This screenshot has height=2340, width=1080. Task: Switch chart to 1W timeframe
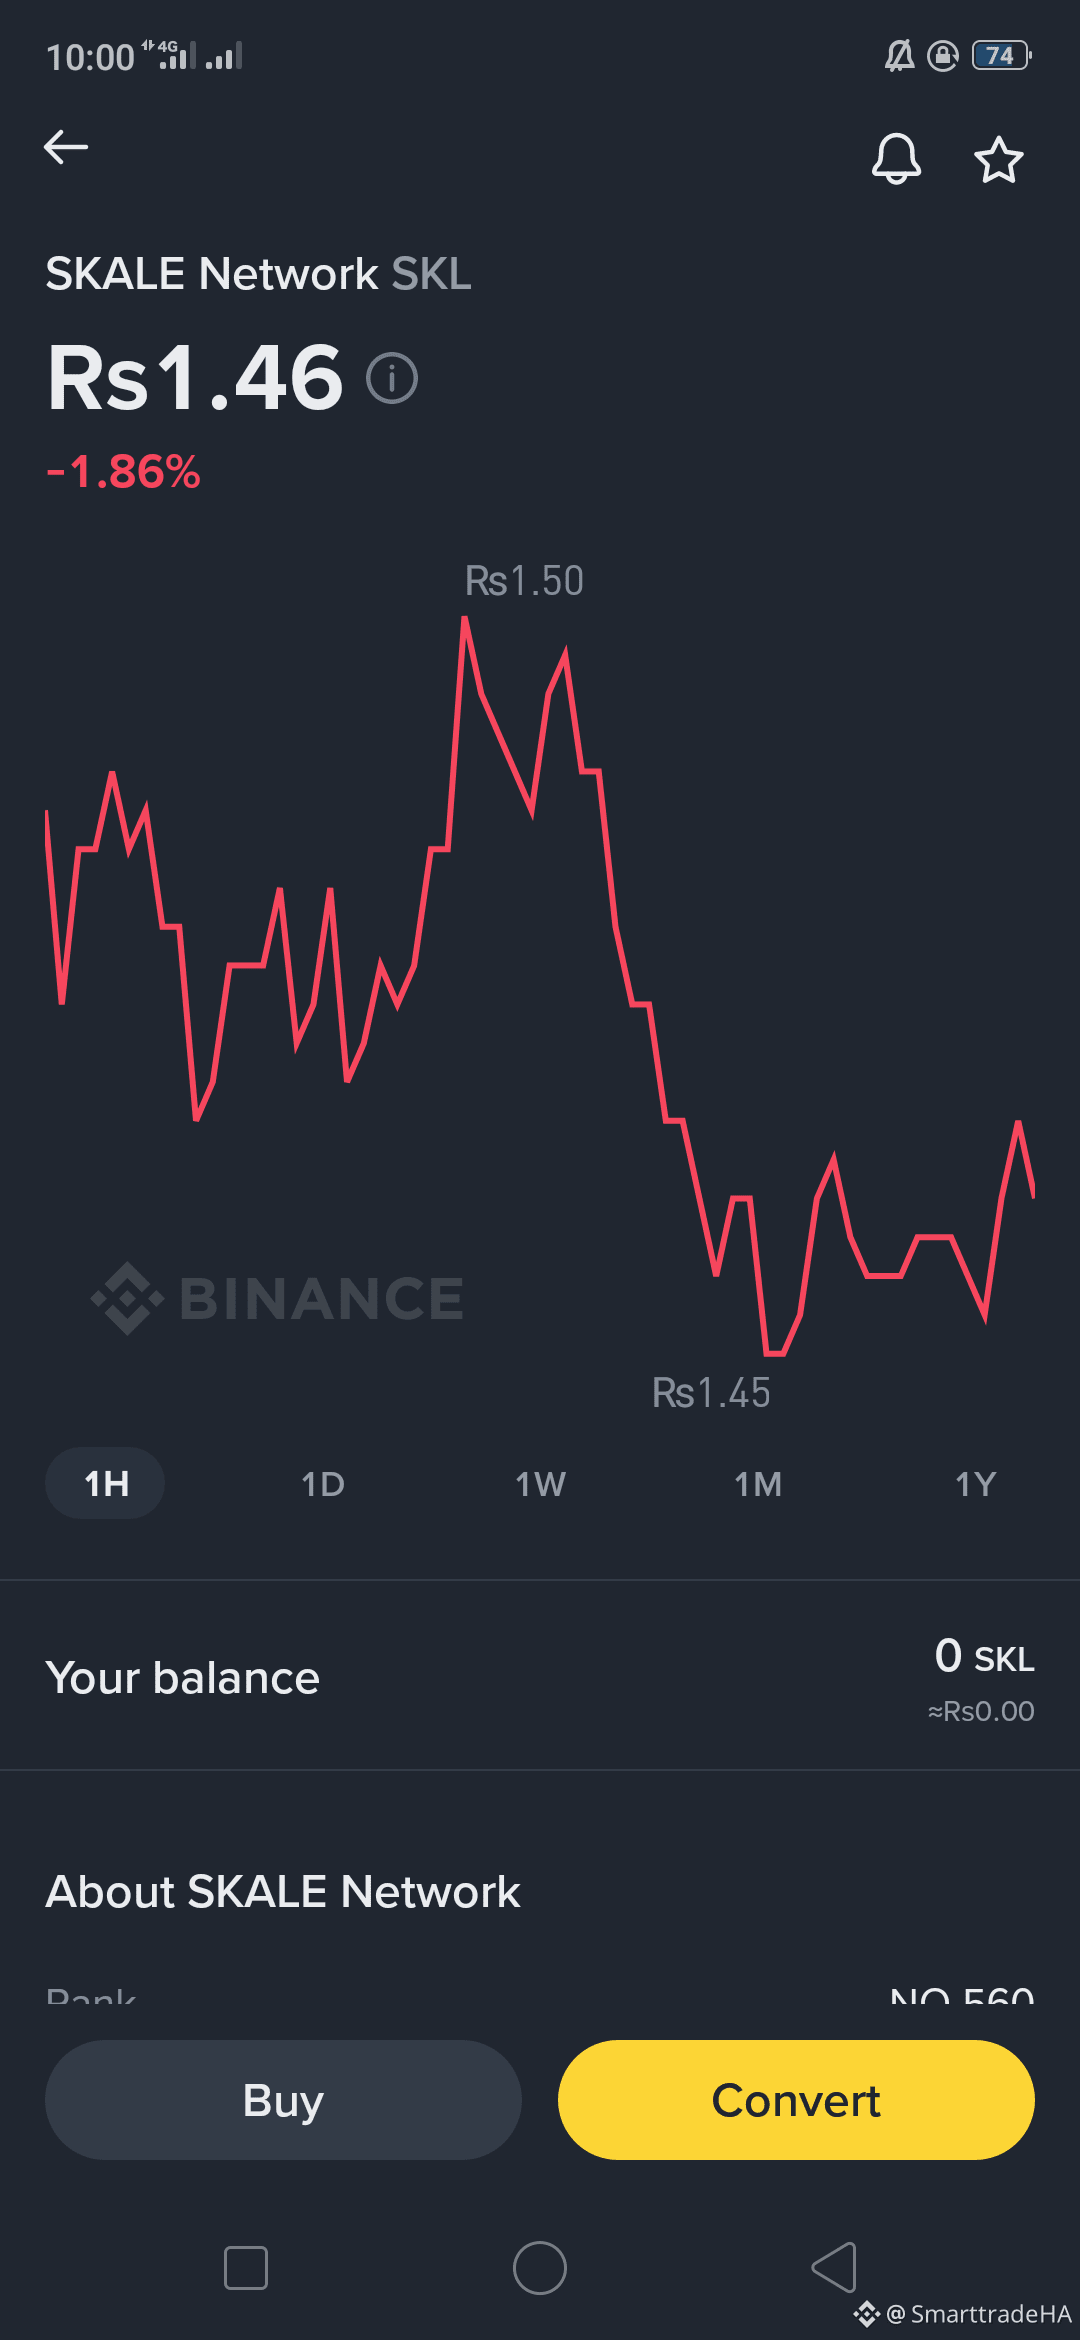(540, 1484)
